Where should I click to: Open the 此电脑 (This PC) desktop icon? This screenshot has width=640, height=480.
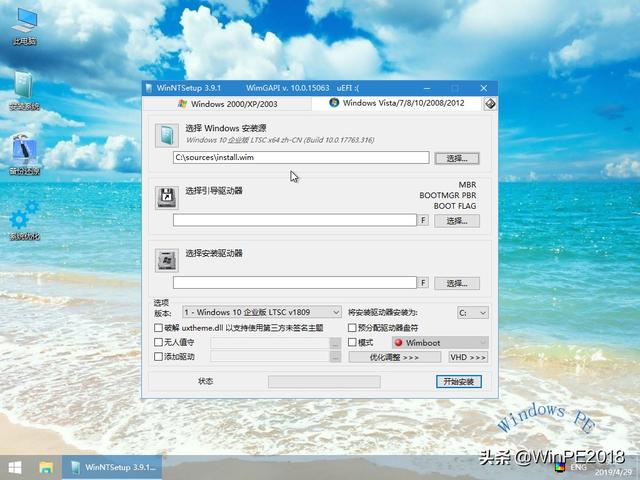24,26
